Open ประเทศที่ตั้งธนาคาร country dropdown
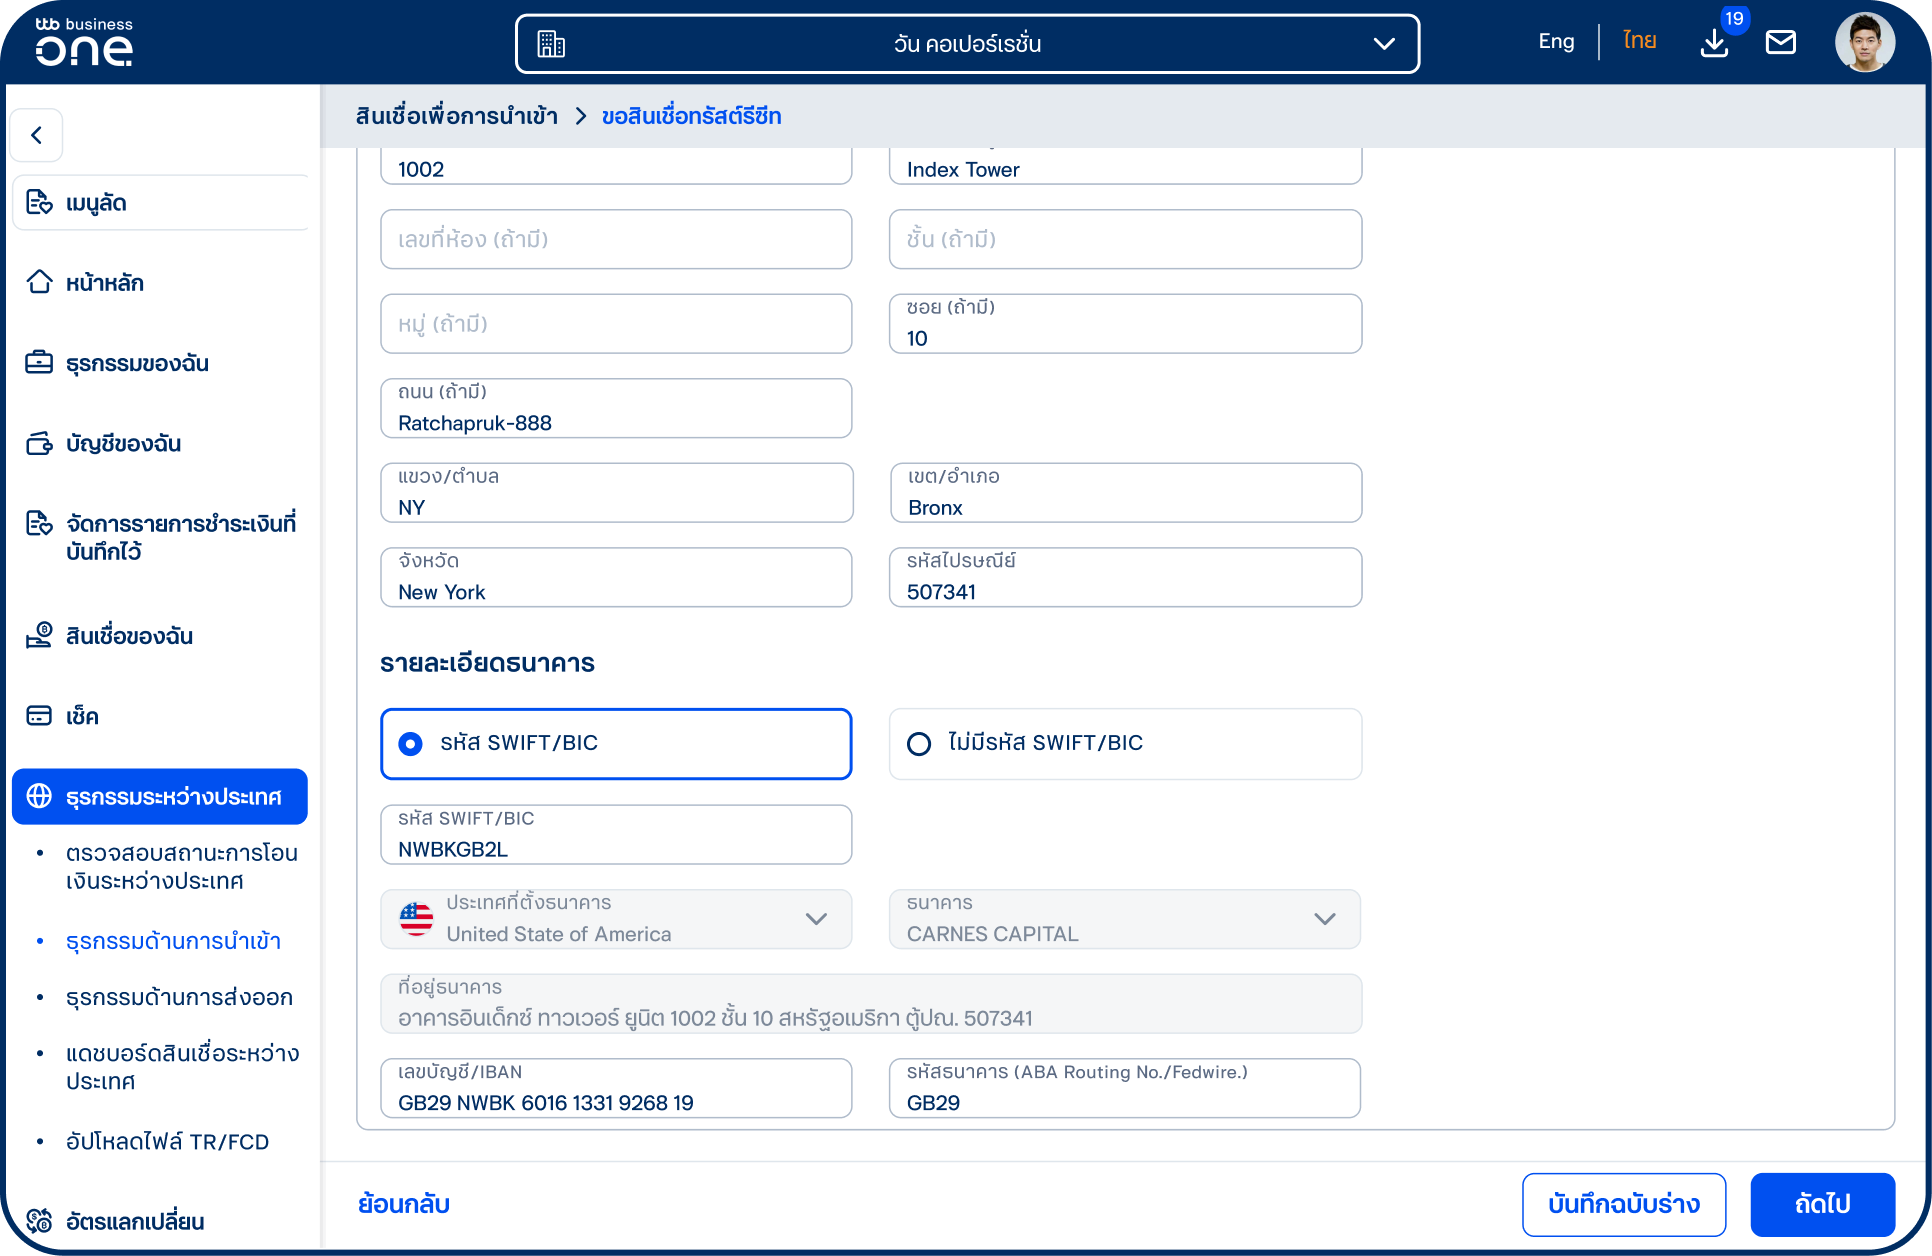The image size is (1932, 1256). 616,919
